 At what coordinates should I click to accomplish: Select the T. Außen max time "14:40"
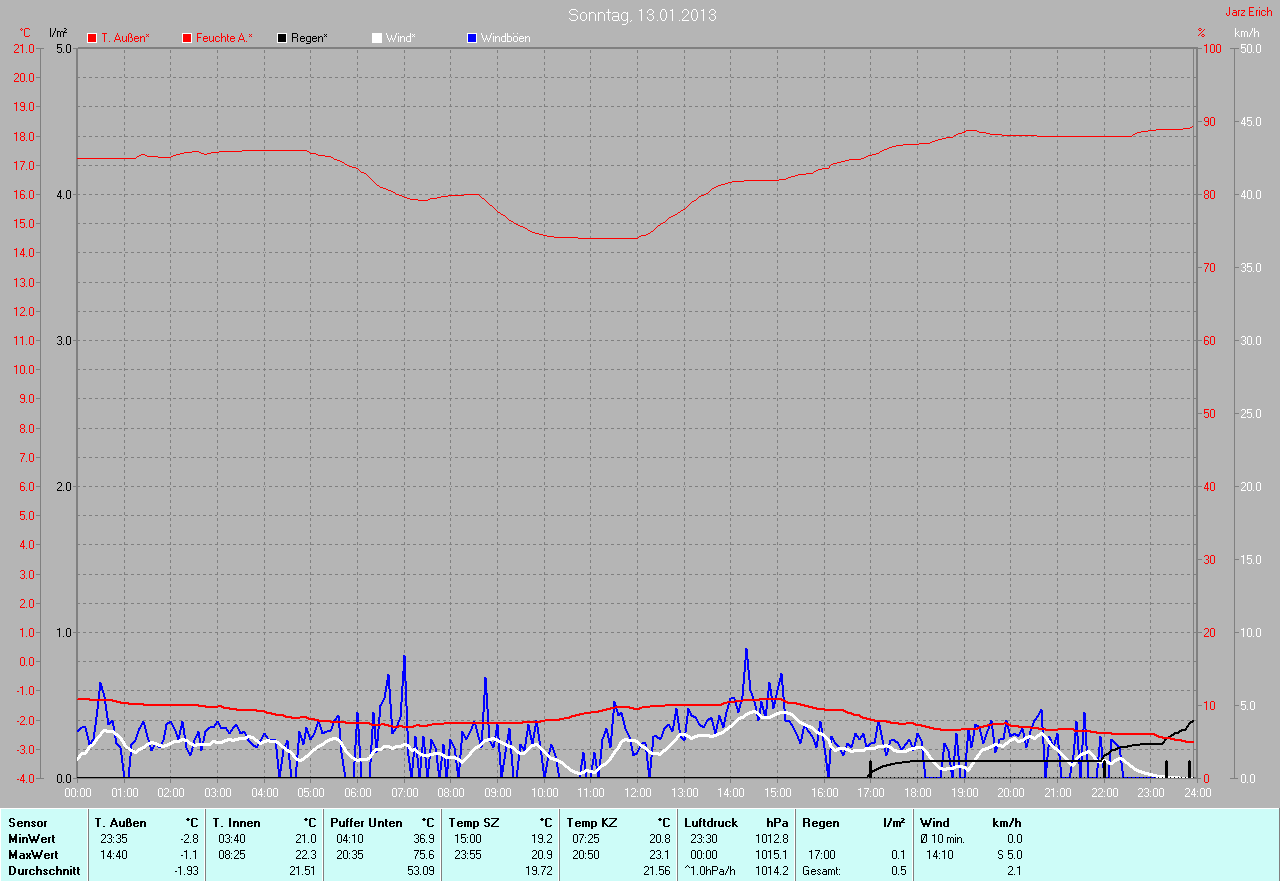pos(114,855)
